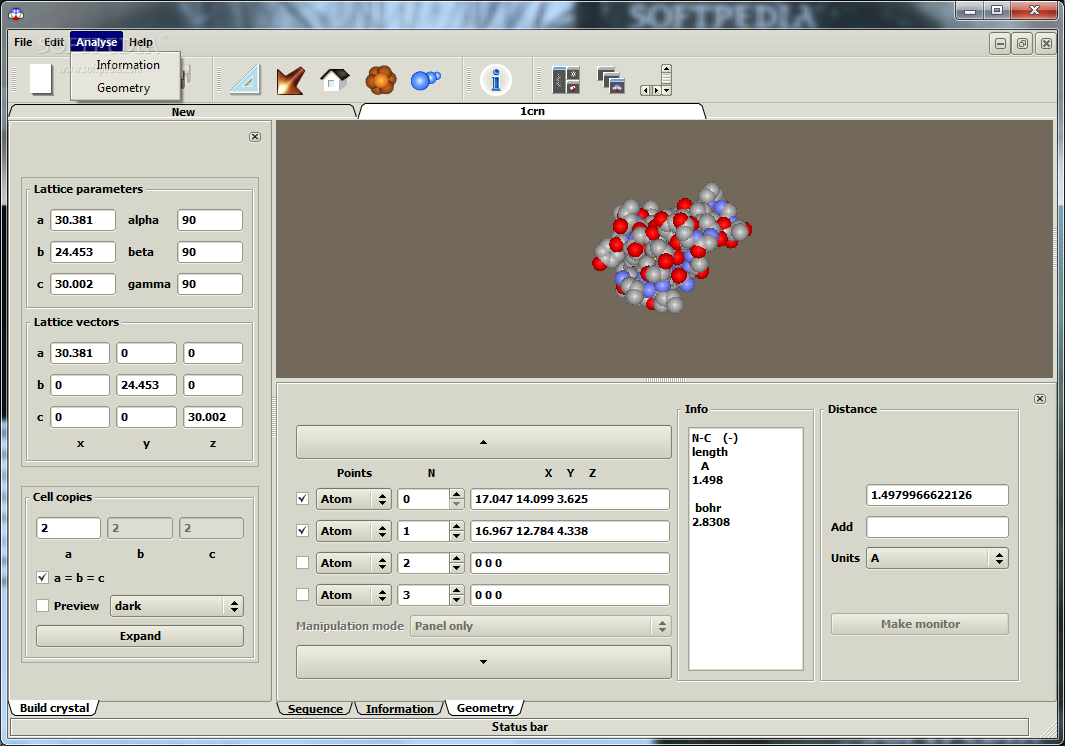Click the alpha angle field
The height and width of the screenshot is (746, 1065).
click(210, 220)
